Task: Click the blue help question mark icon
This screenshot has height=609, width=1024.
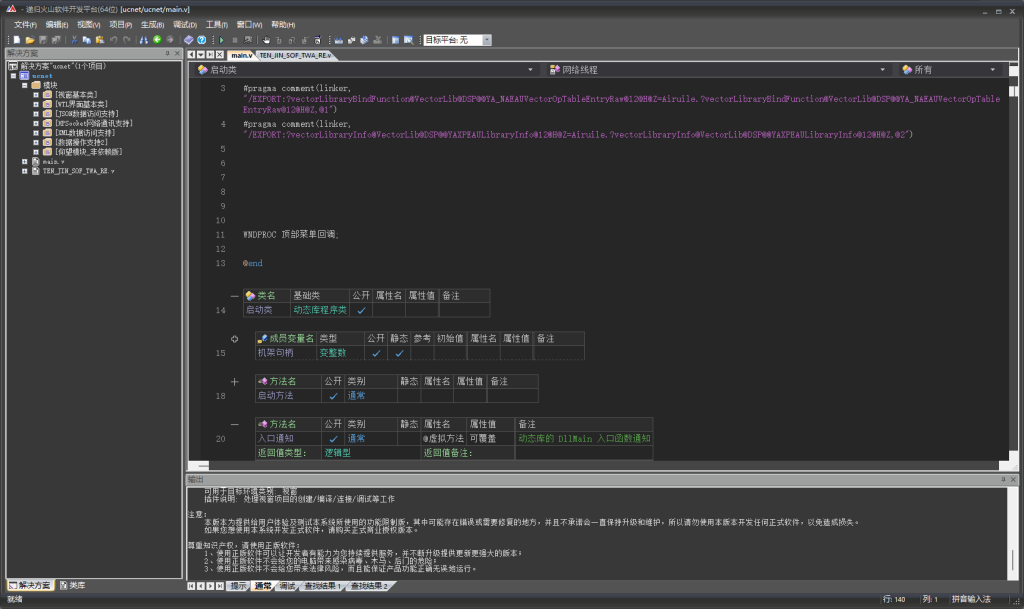Action: click(x=201, y=40)
